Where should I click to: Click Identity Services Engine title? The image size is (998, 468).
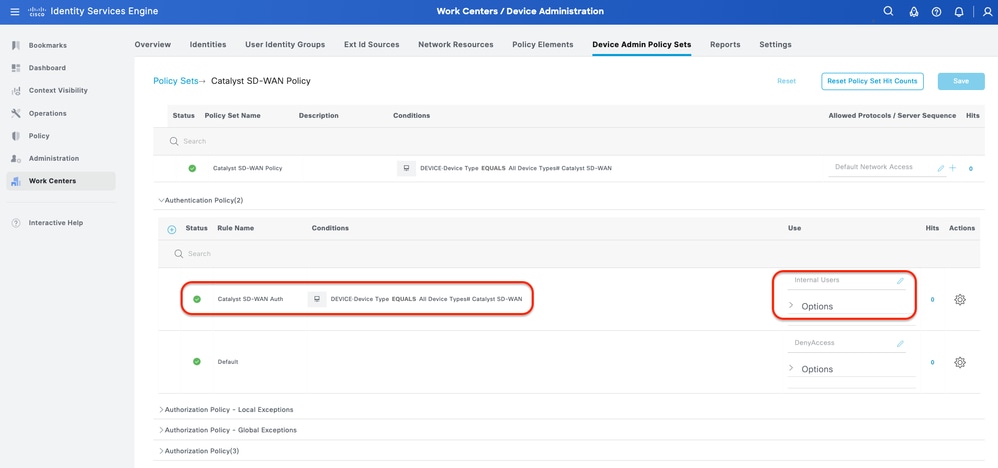click(x=104, y=11)
